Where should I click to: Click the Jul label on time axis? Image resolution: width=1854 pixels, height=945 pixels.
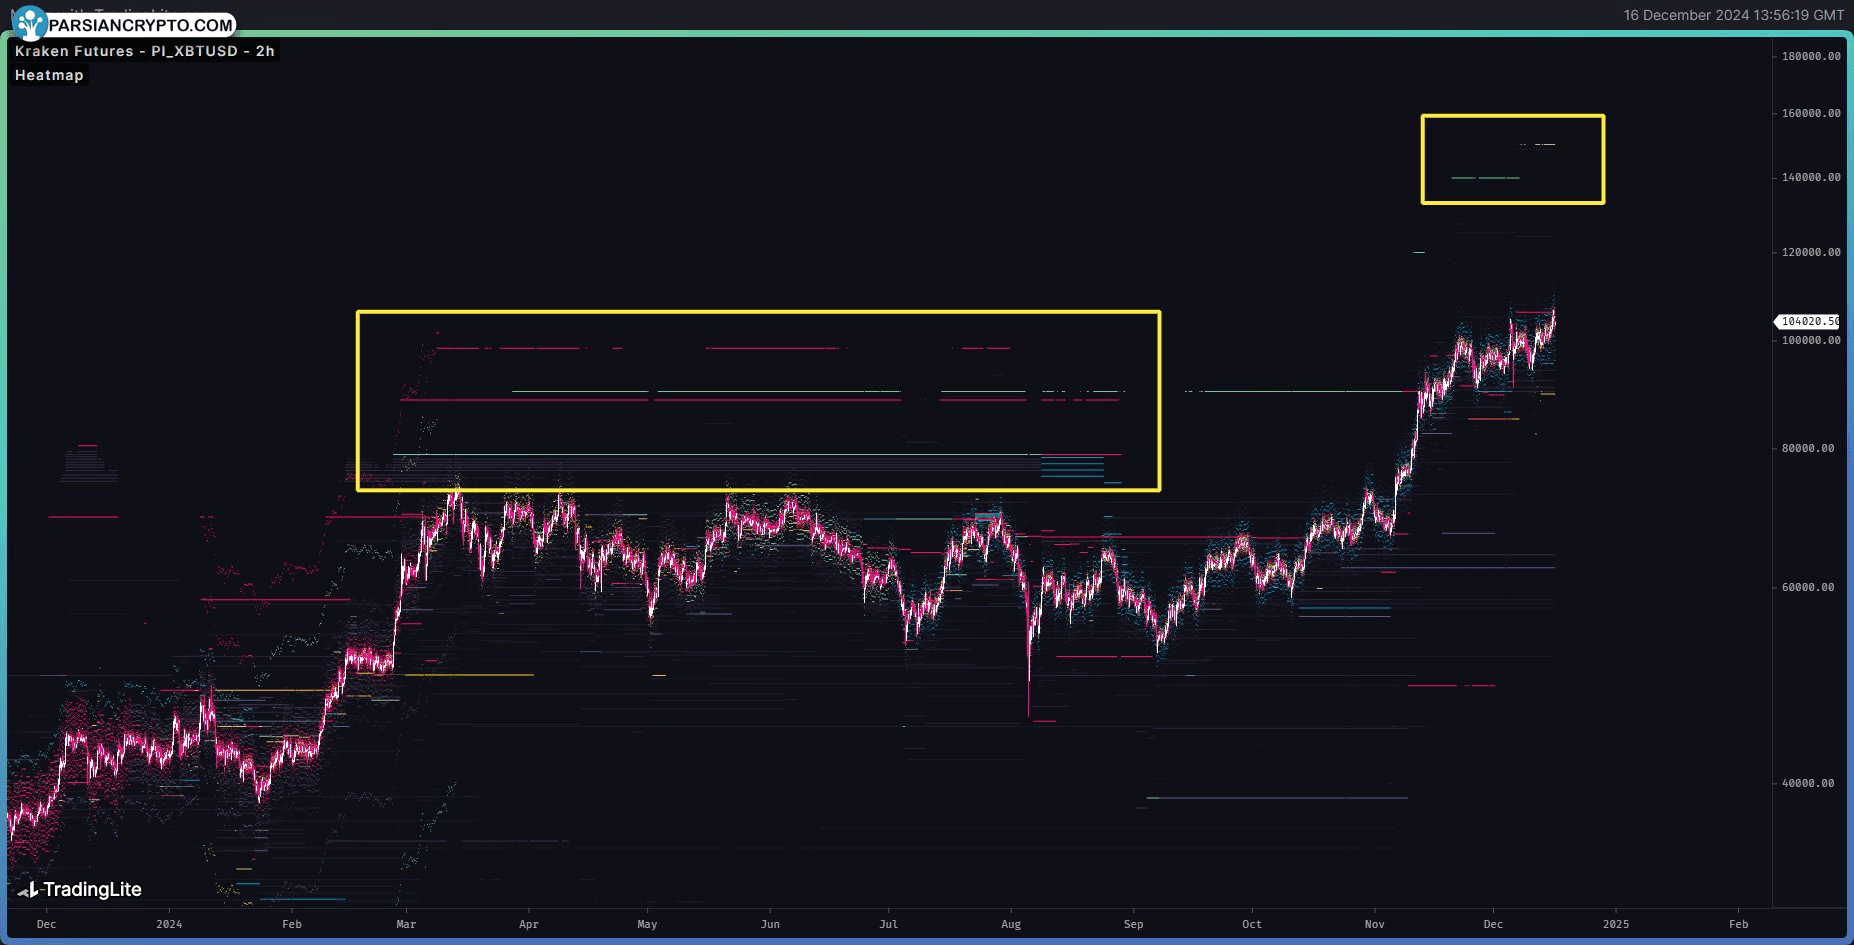tap(888, 924)
